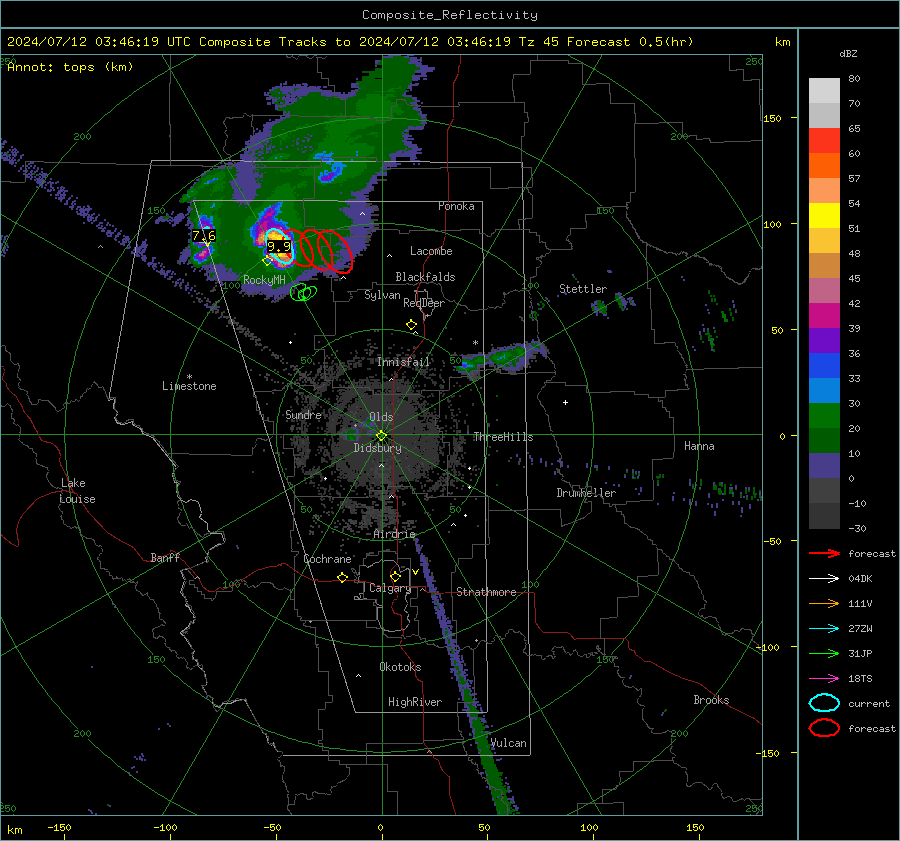900x841 pixels.
Task: Select the Brooks label
Action: pos(711,700)
